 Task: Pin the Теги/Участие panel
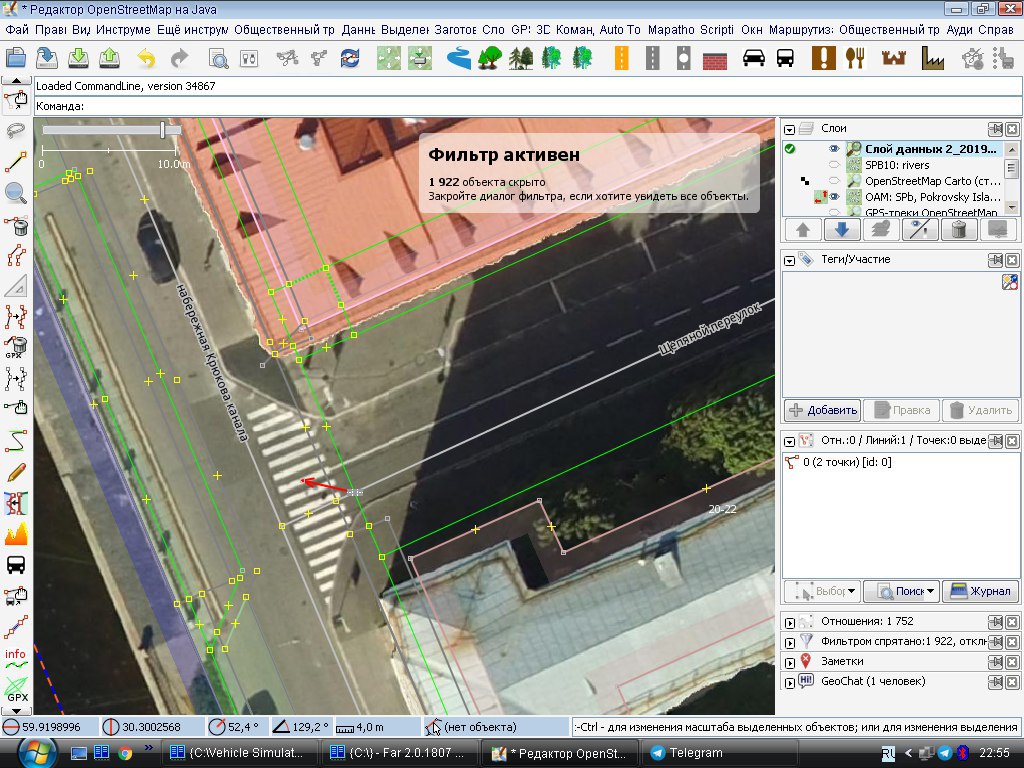pos(995,260)
